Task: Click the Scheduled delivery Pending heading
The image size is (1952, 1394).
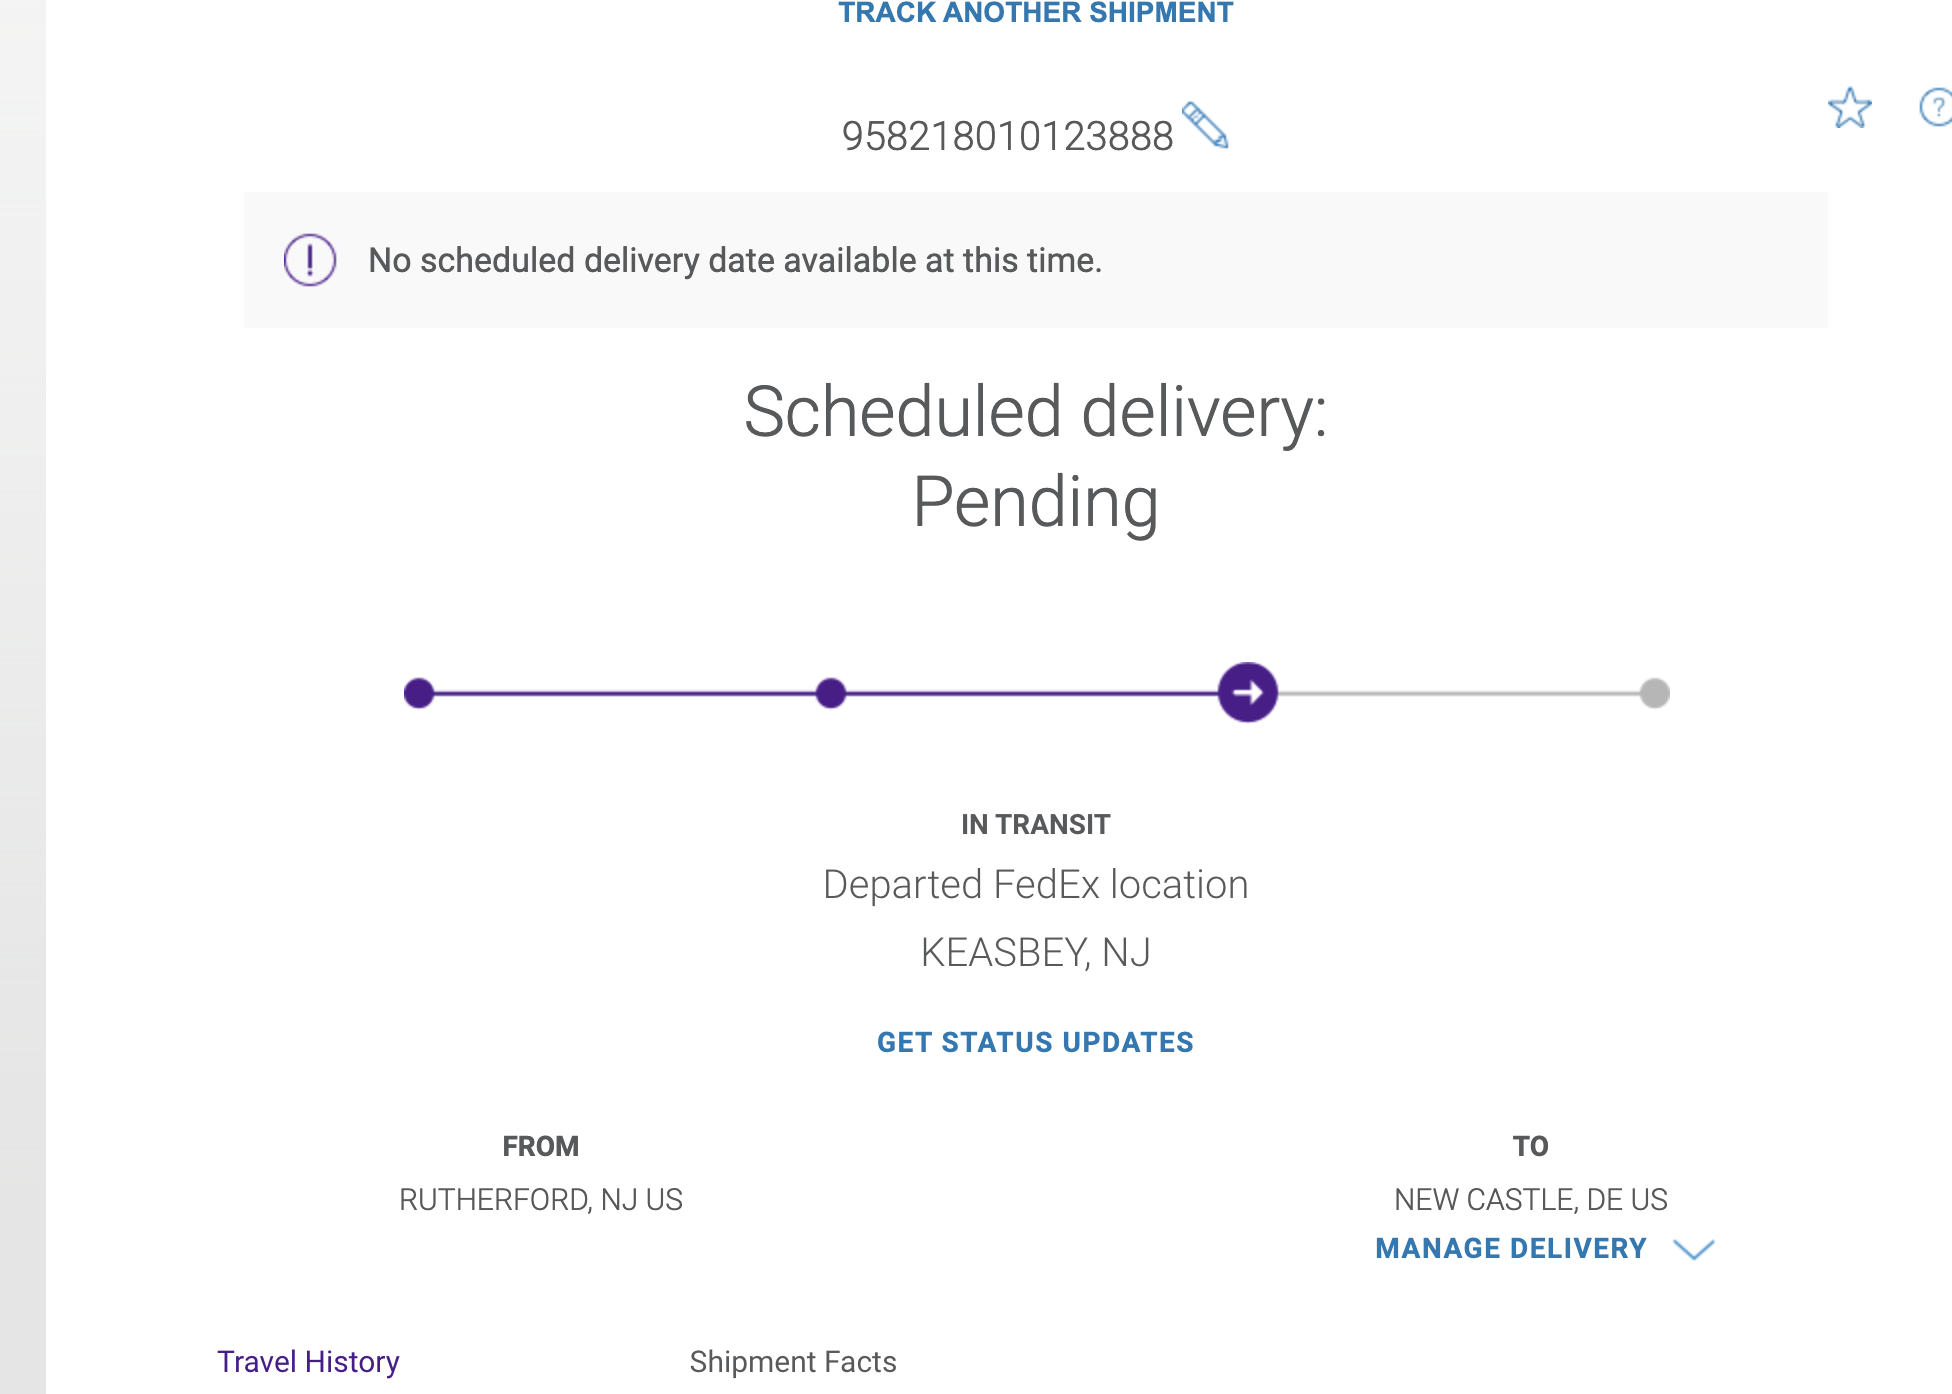Action: pos(1035,457)
